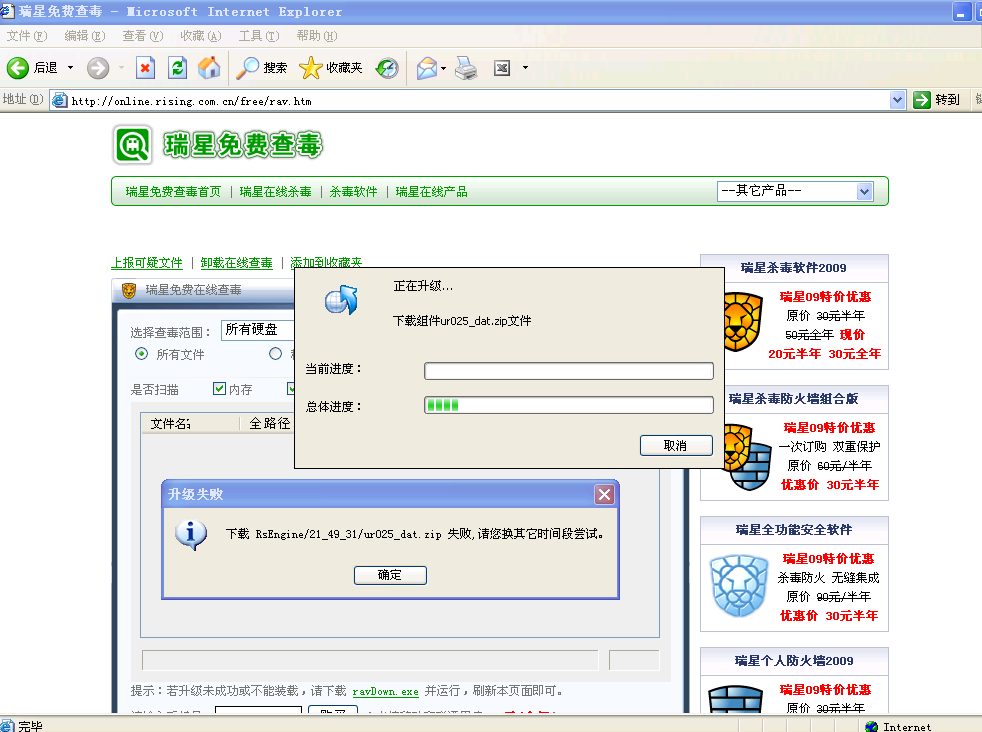982x732 pixels.
Task: Click 取消 to cancel the upgrade
Action: coord(676,445)
